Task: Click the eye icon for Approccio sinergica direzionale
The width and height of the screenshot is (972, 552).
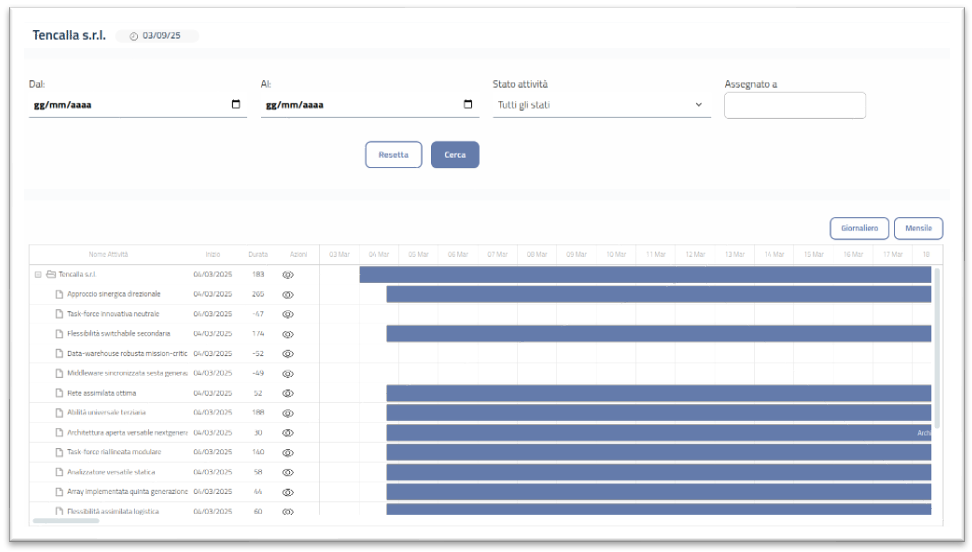Action: [288, 294]
